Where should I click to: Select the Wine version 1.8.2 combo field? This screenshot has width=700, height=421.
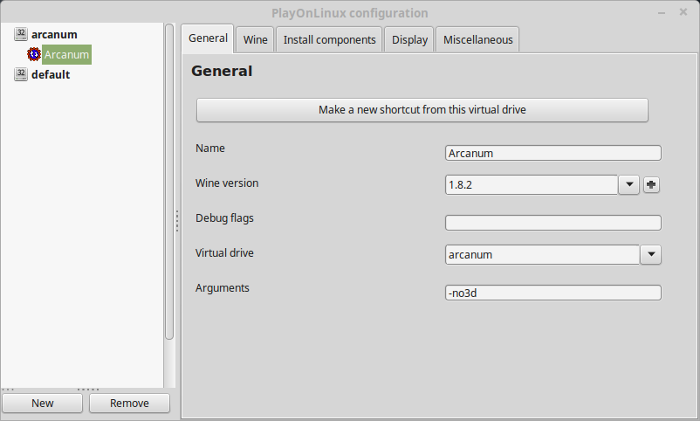[x=532, y=185]
